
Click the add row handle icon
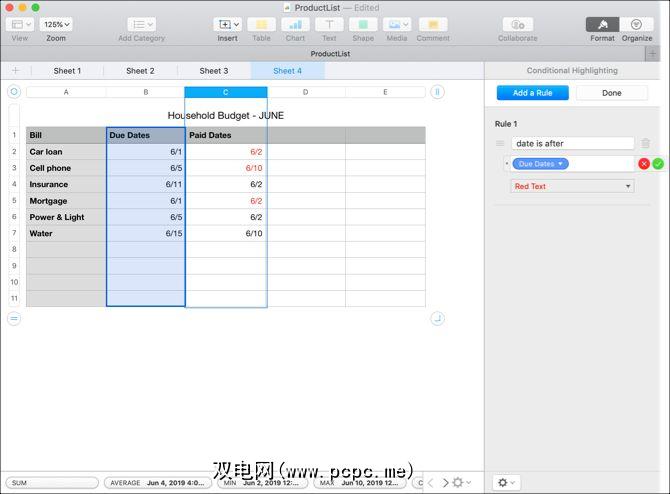point(14,318)
